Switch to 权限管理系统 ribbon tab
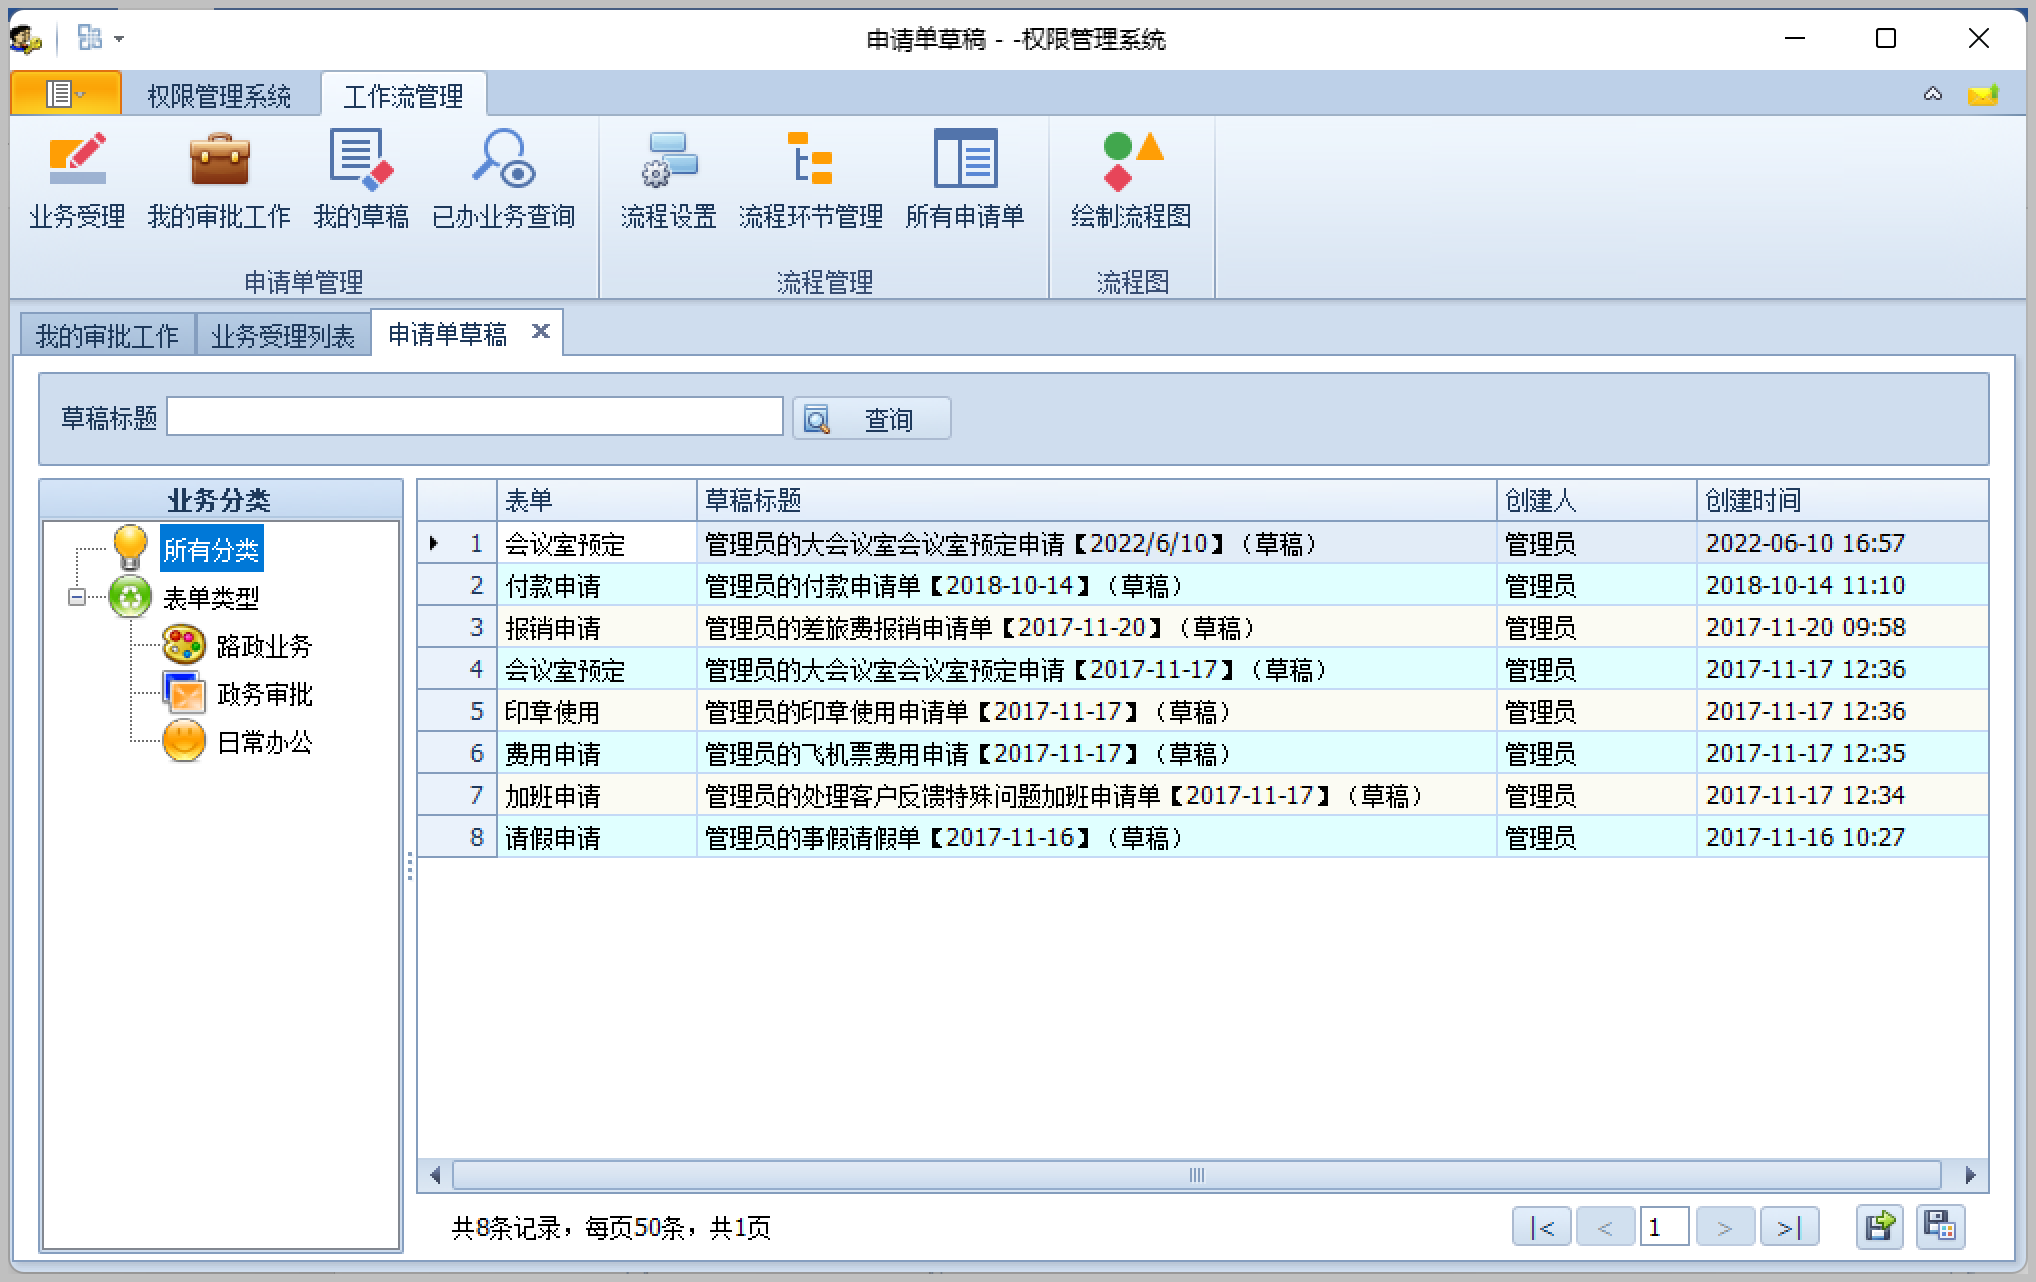 219,96
